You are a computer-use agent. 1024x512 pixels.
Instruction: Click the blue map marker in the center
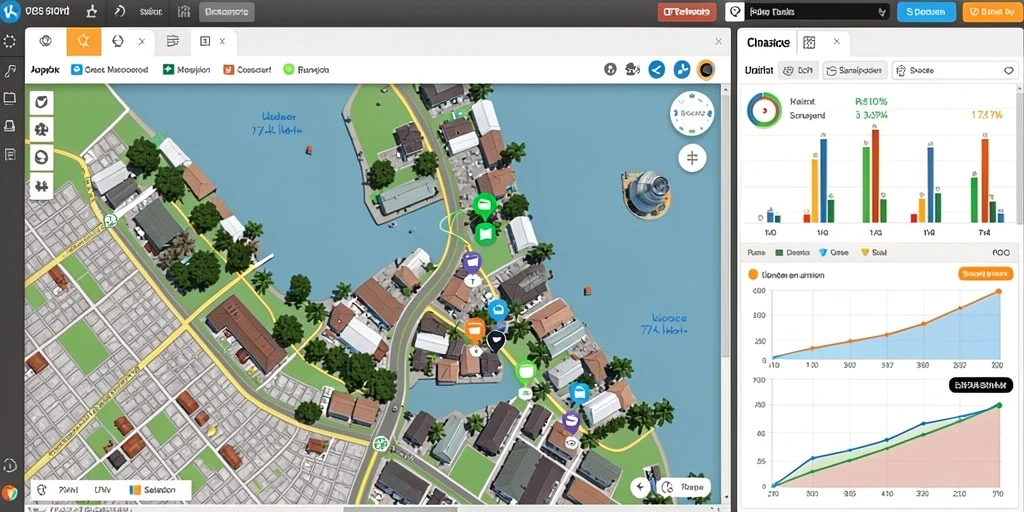[x=498, y=311]
